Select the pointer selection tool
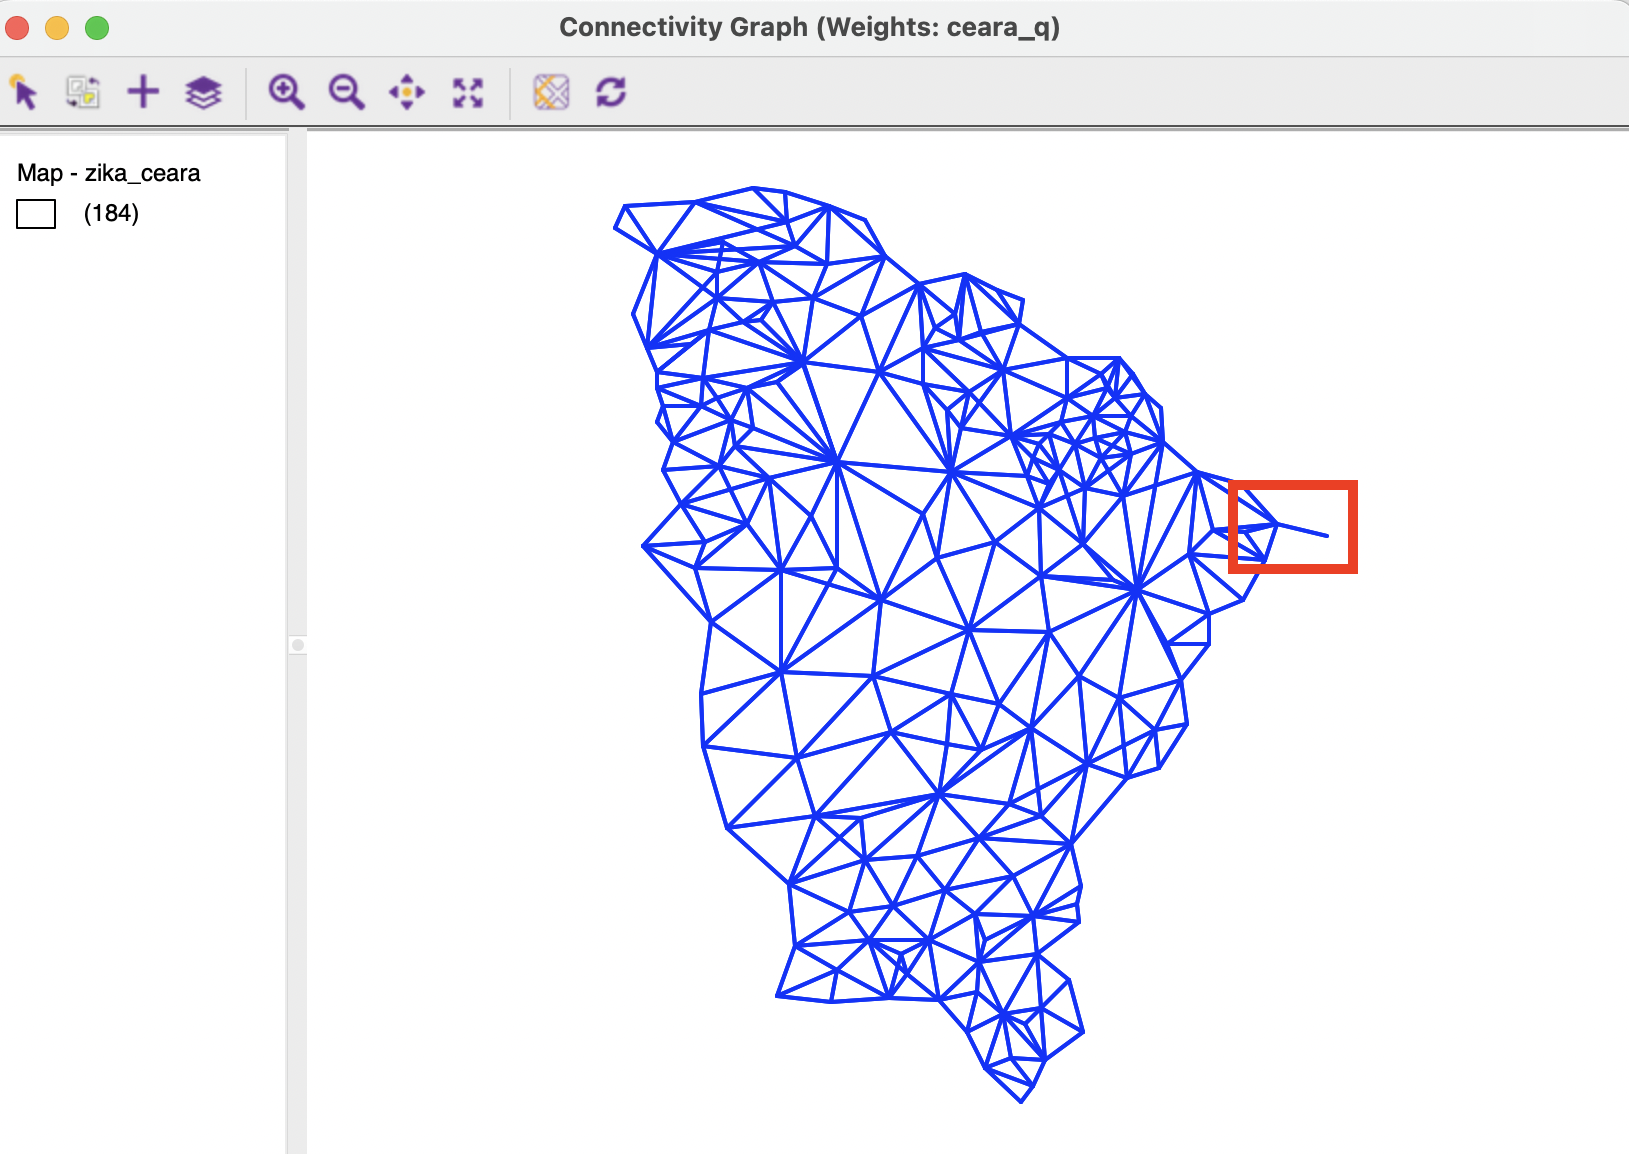Image resolution: width=1629 pixels, height=1154 pixels. pyautogui.click(x=24, y=92)
